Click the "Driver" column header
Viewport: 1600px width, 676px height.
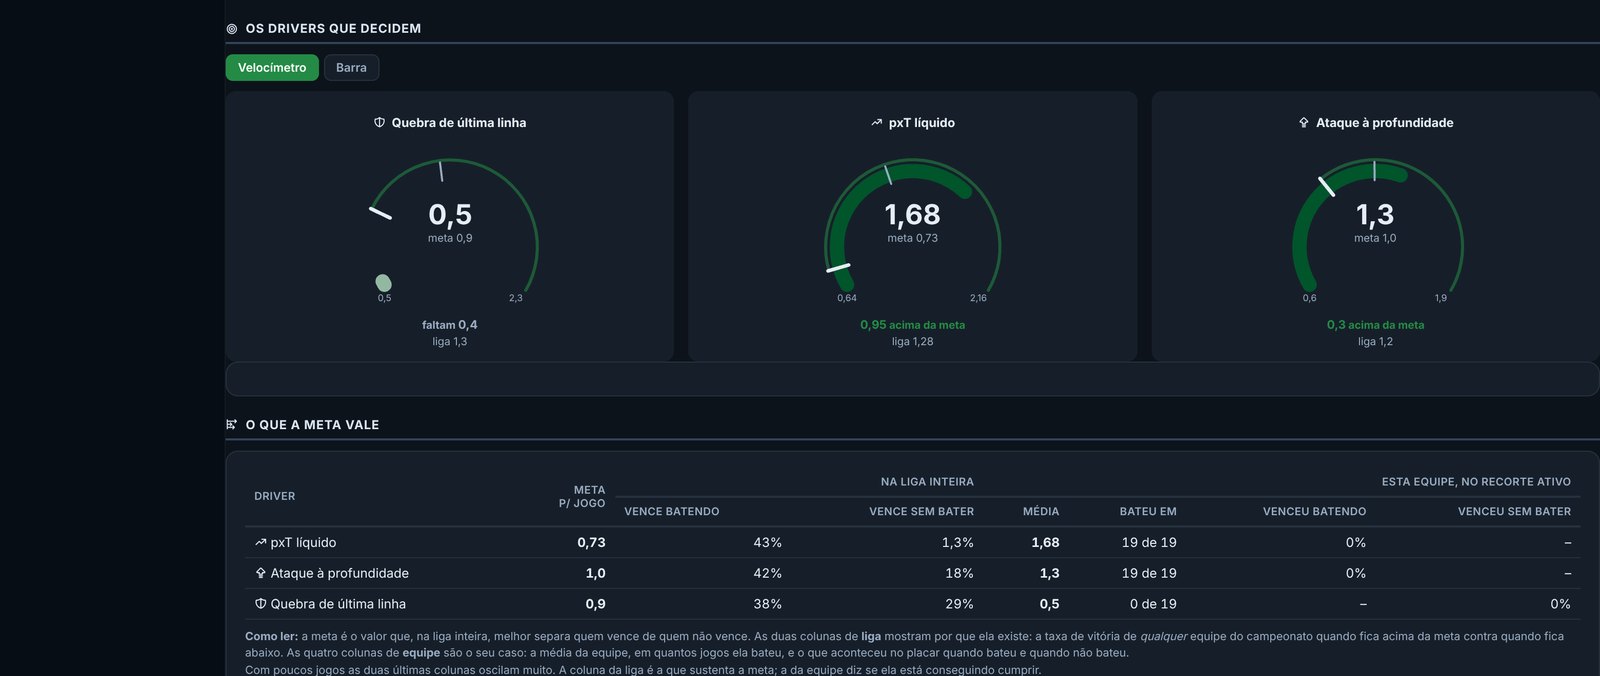(x=275, y=496)
